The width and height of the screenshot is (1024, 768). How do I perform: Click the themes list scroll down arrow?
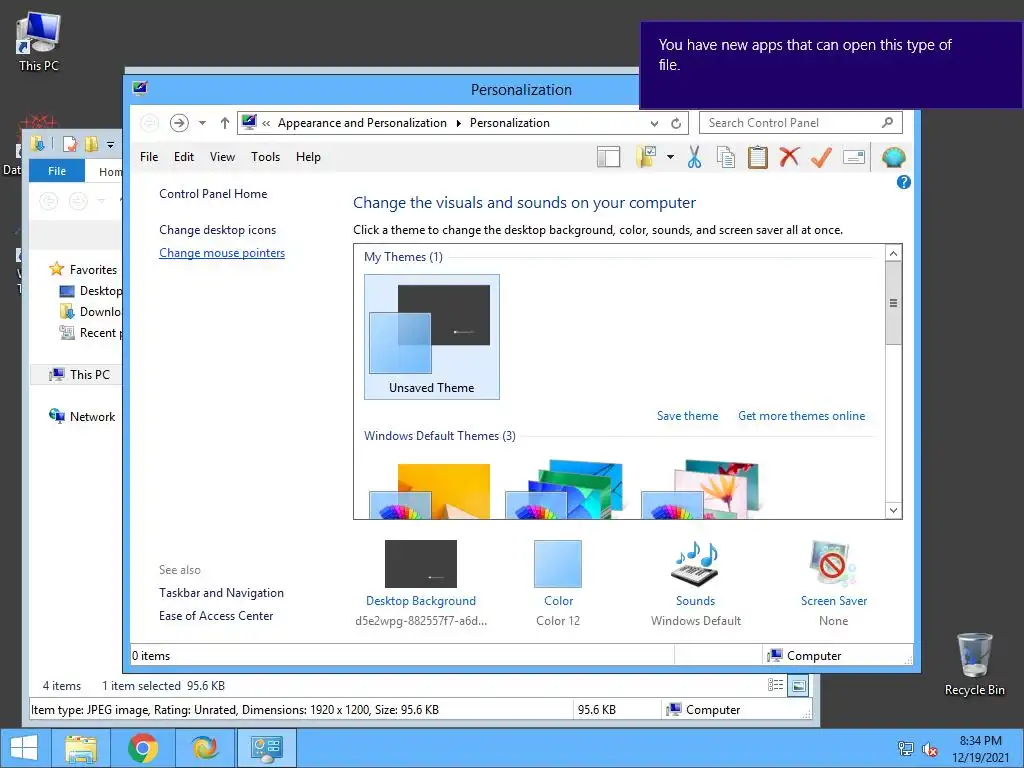[893, 511]
